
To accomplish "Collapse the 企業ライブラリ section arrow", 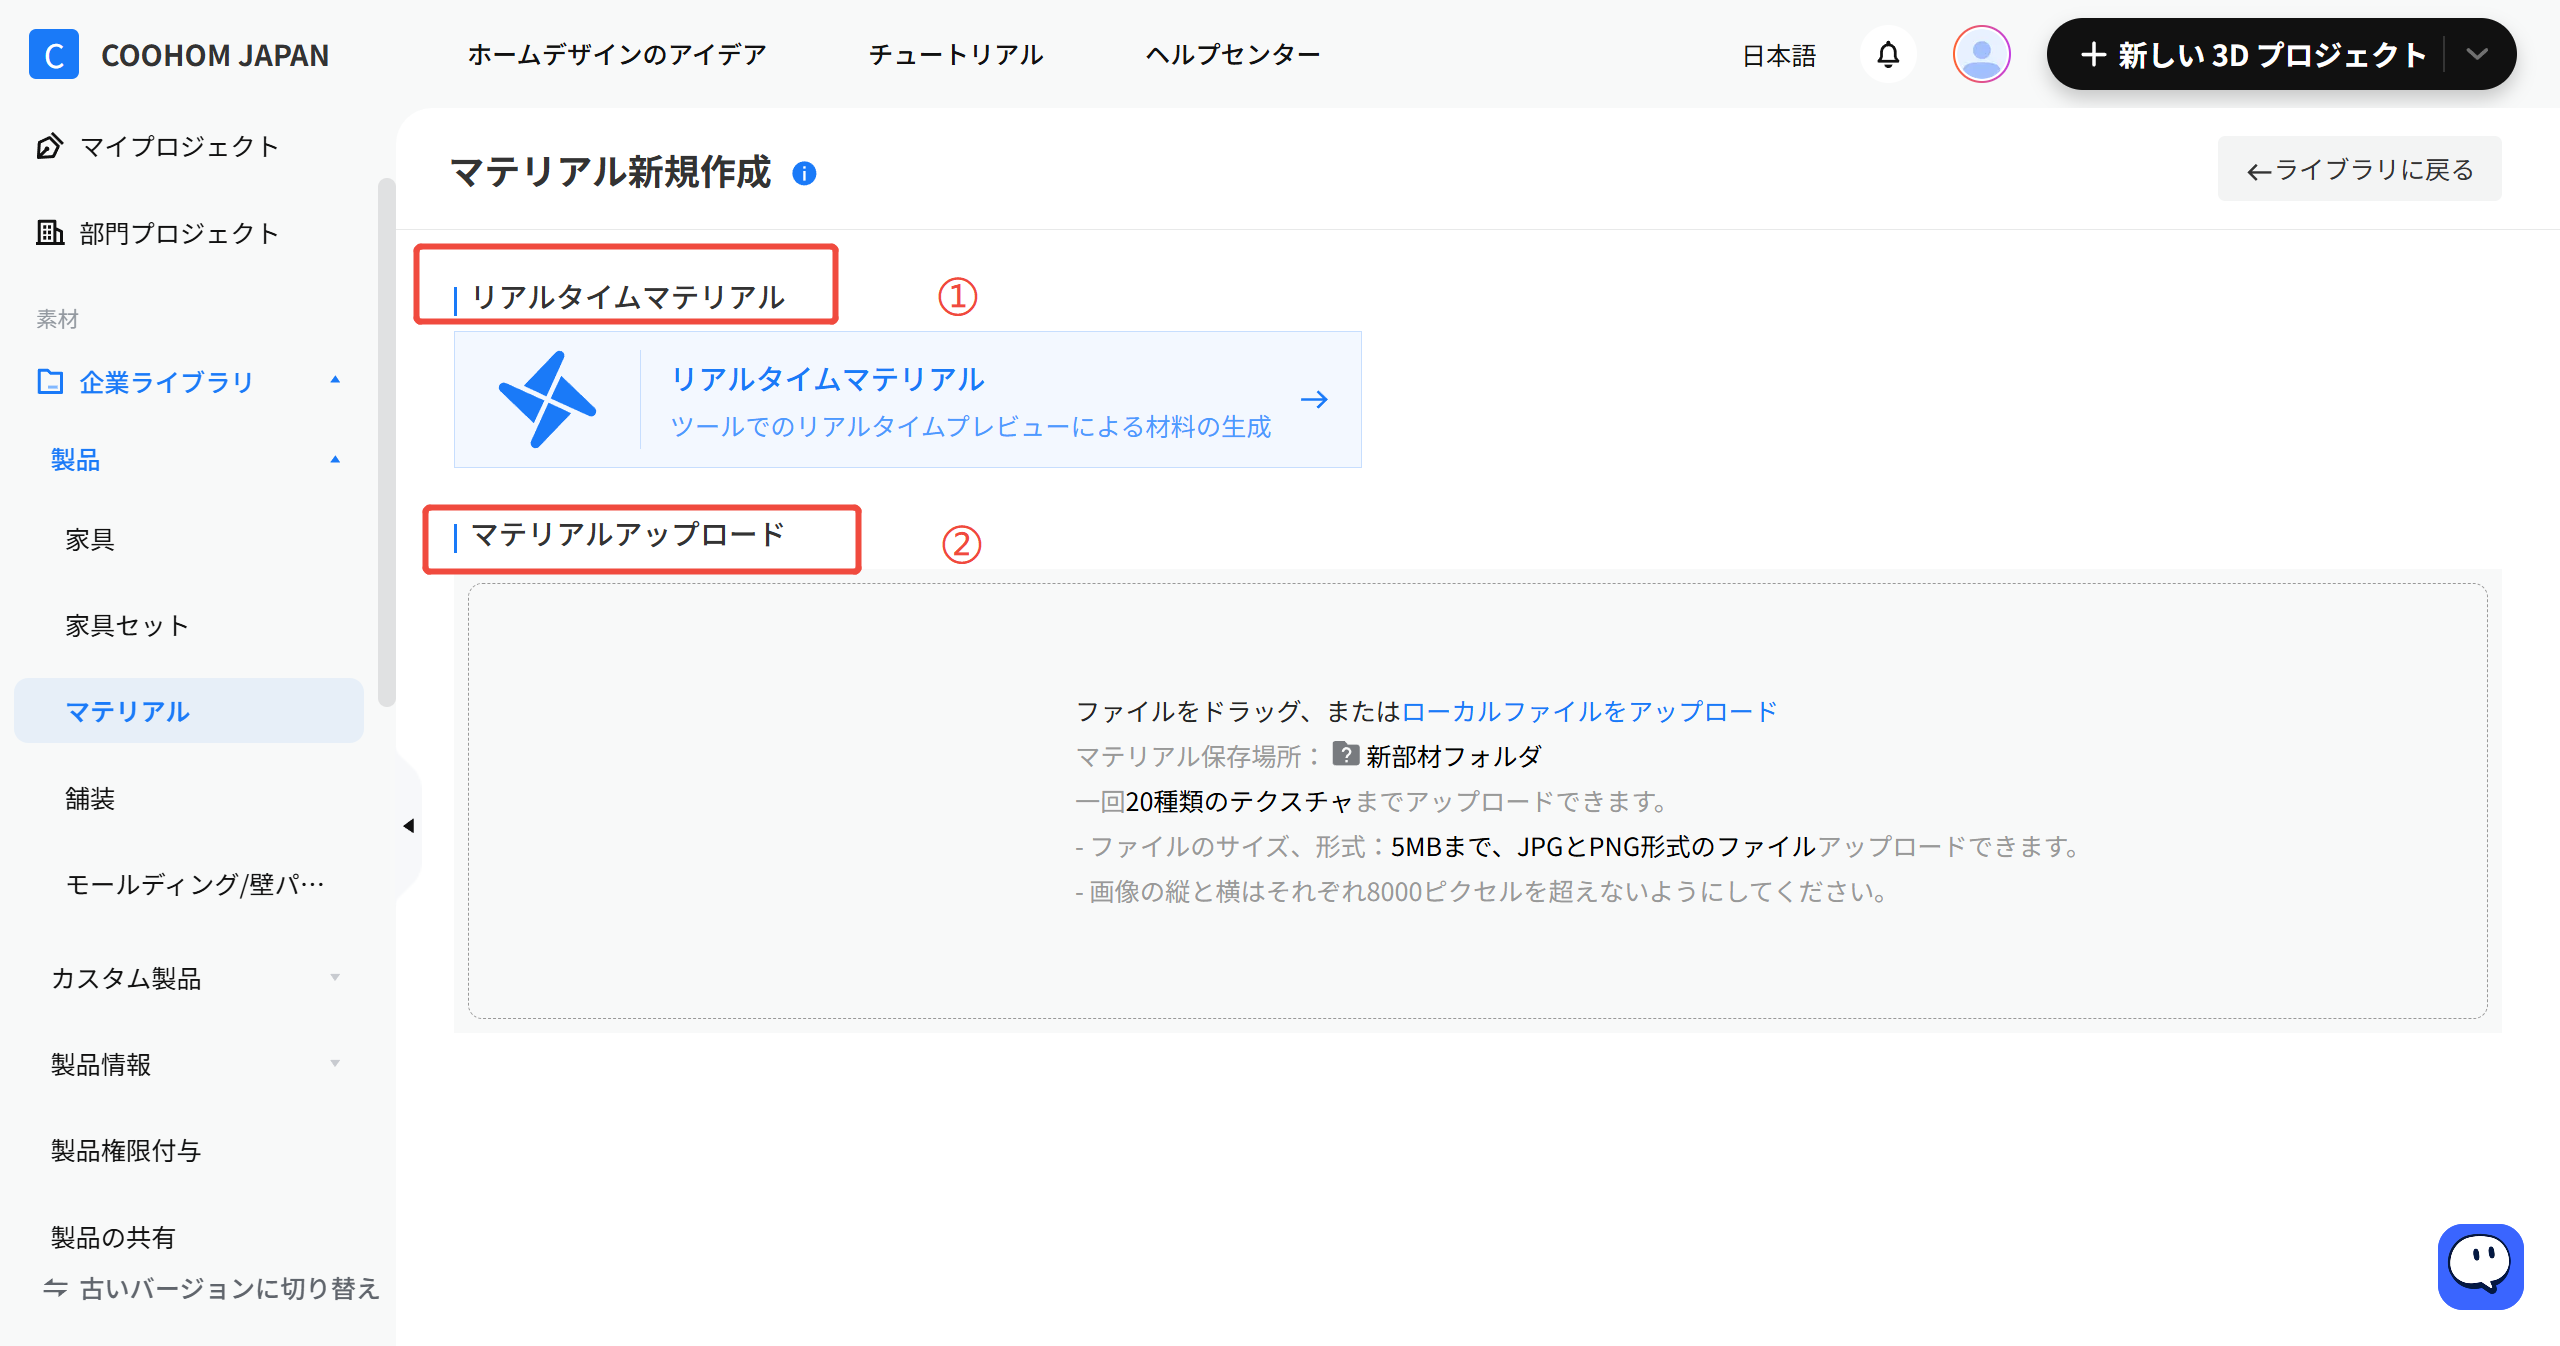I will pyautogui.click(x=335, y=380).
